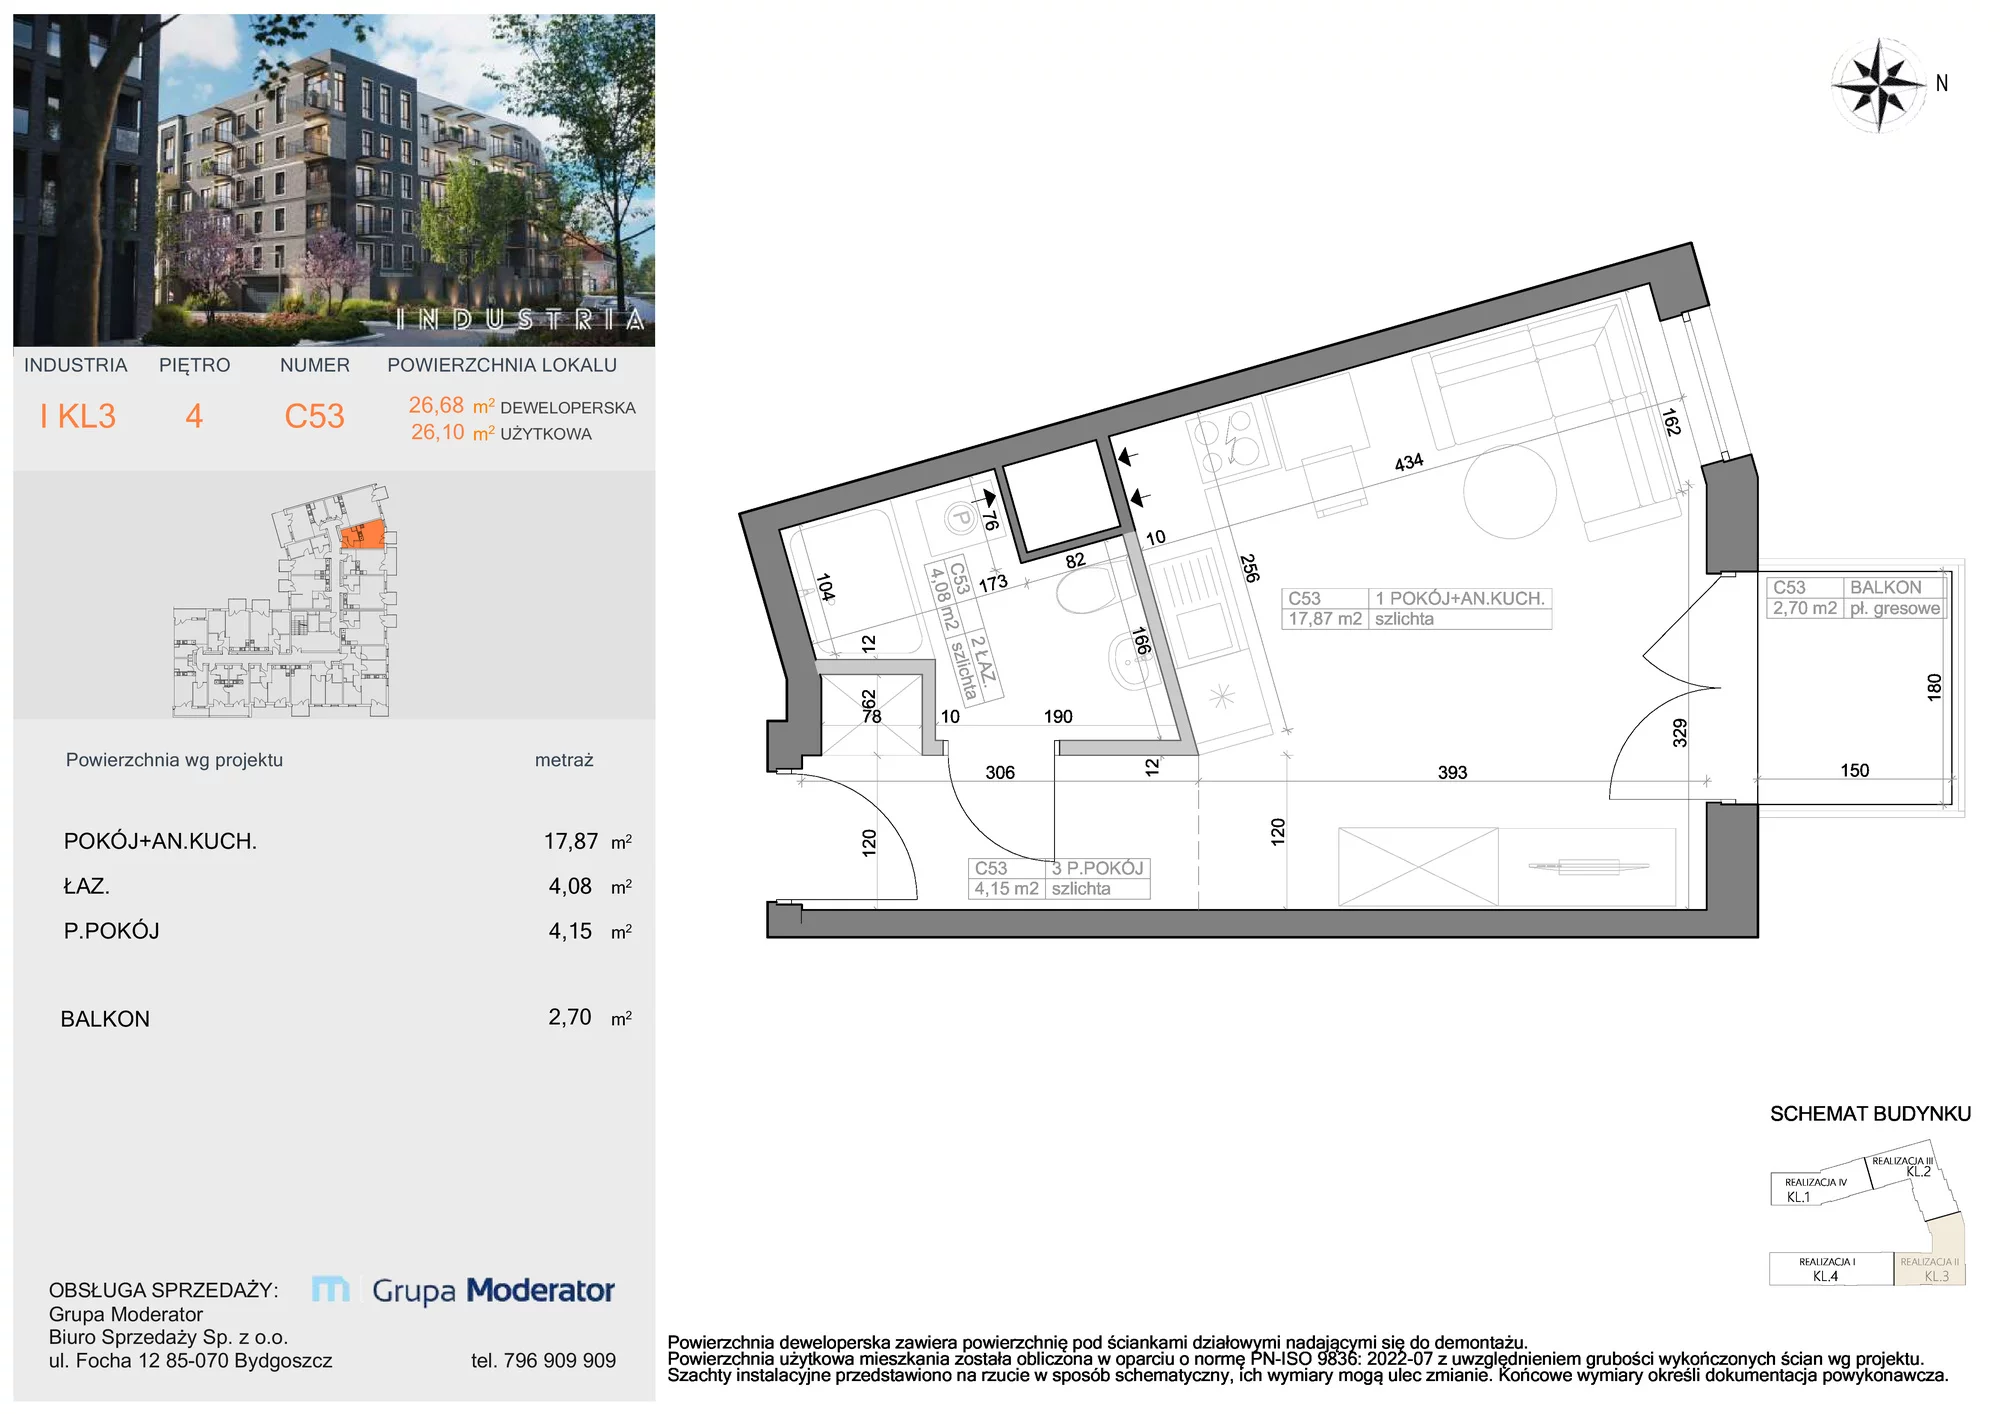Click the '1 POKÓJ+AN.KUCH.' room tag on plan
Screen dimensions: 2000x1414
pos(1416,608)
